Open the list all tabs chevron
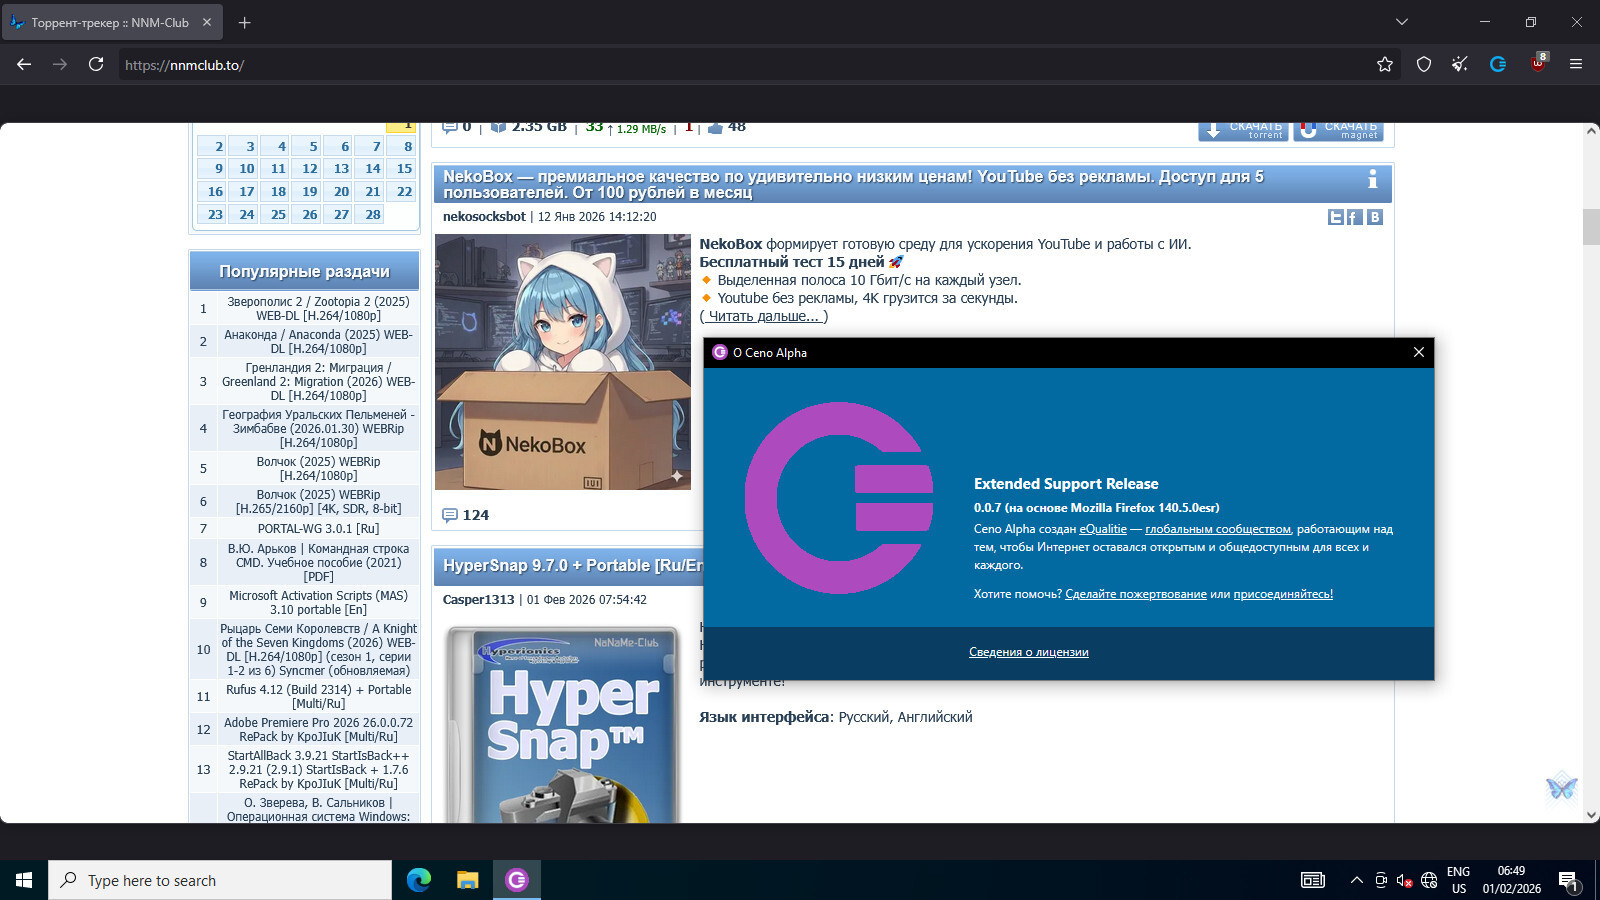The height and width of the screenshot is (900, 1600). (1402, 22)
